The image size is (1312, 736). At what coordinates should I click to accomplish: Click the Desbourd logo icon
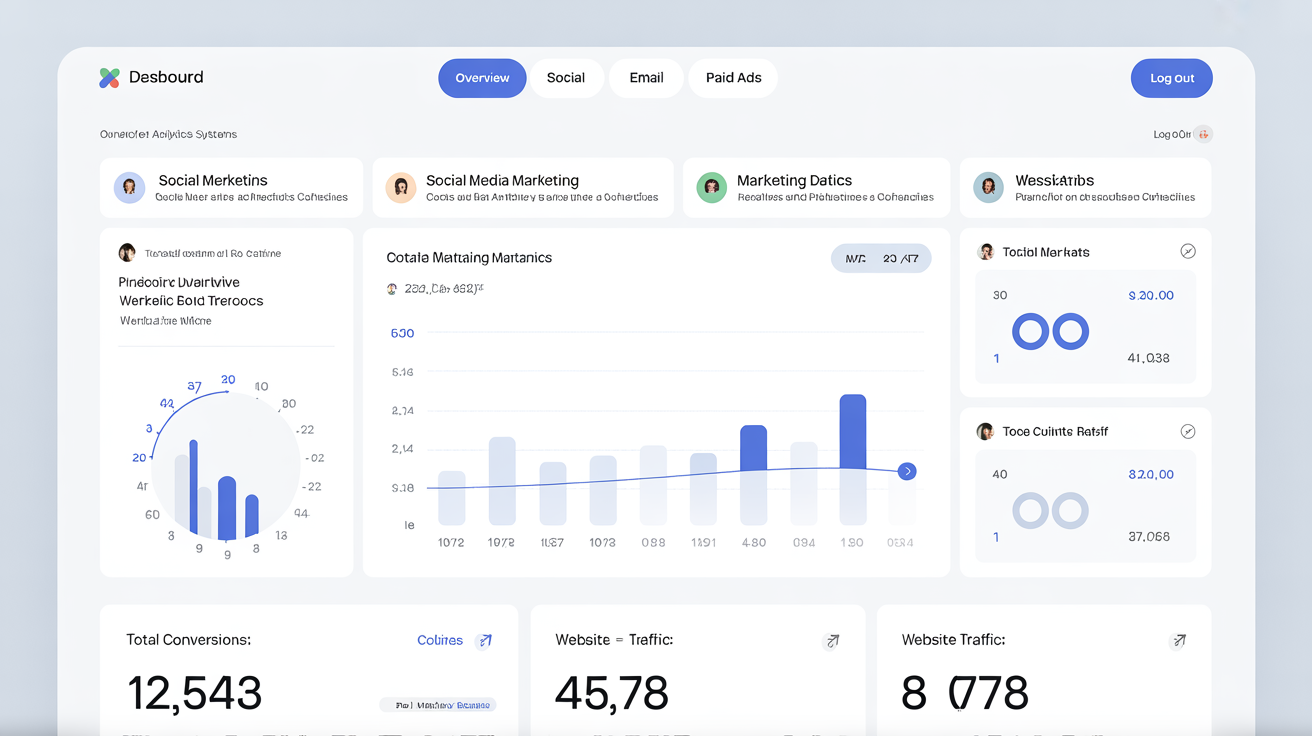(109, 77)
